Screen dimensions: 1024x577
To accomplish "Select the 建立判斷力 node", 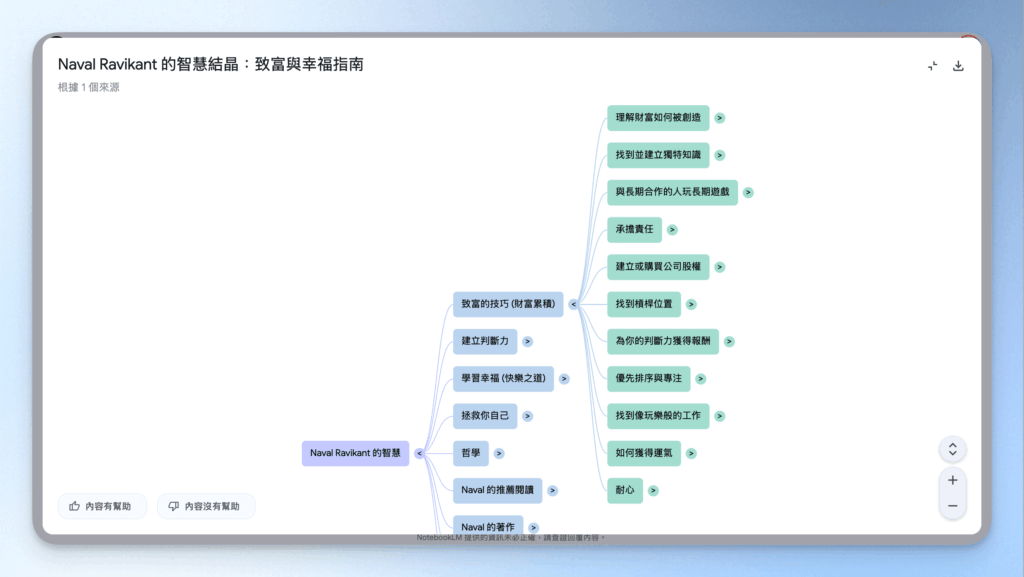I will point(485,341).
